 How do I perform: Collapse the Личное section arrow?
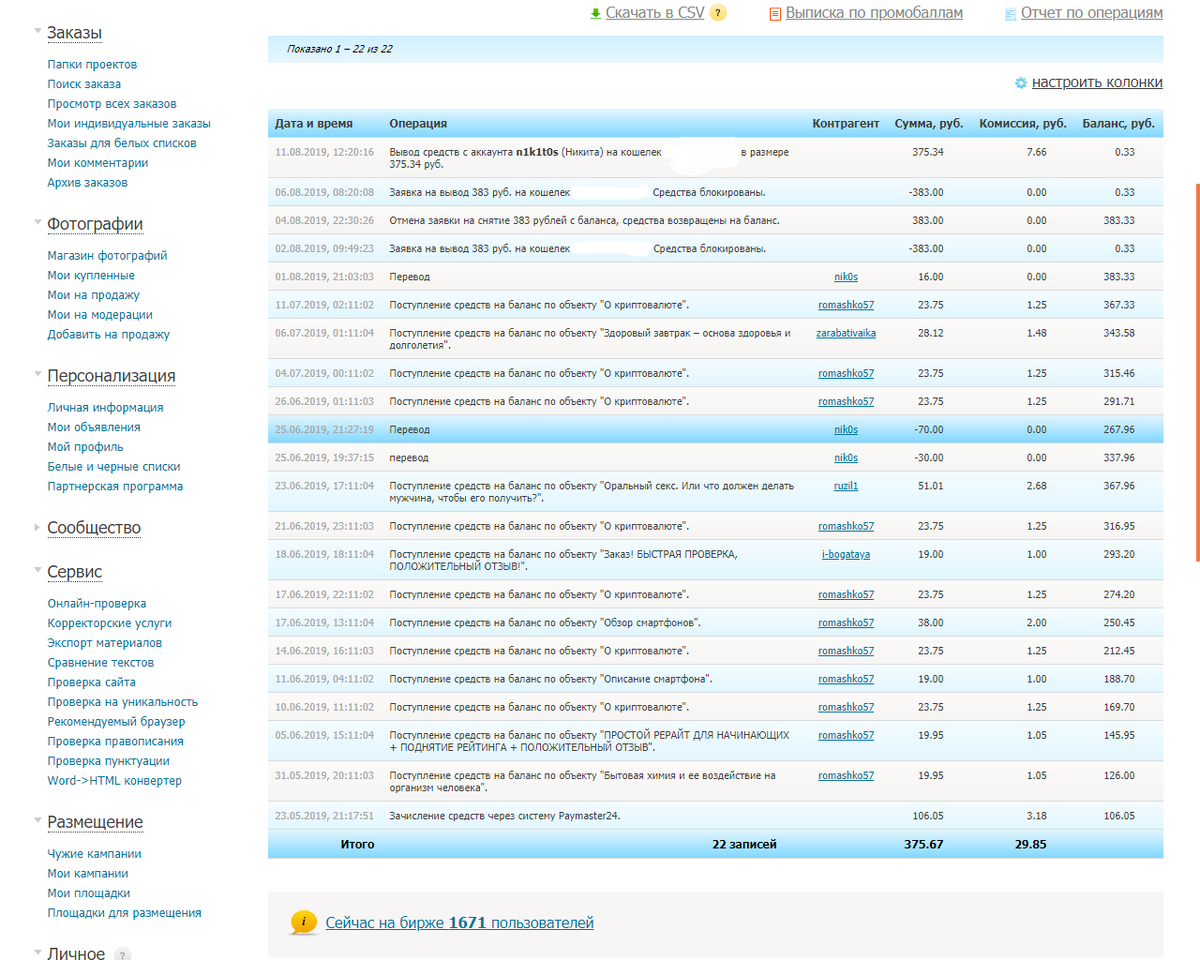click(x=38, y=953)
